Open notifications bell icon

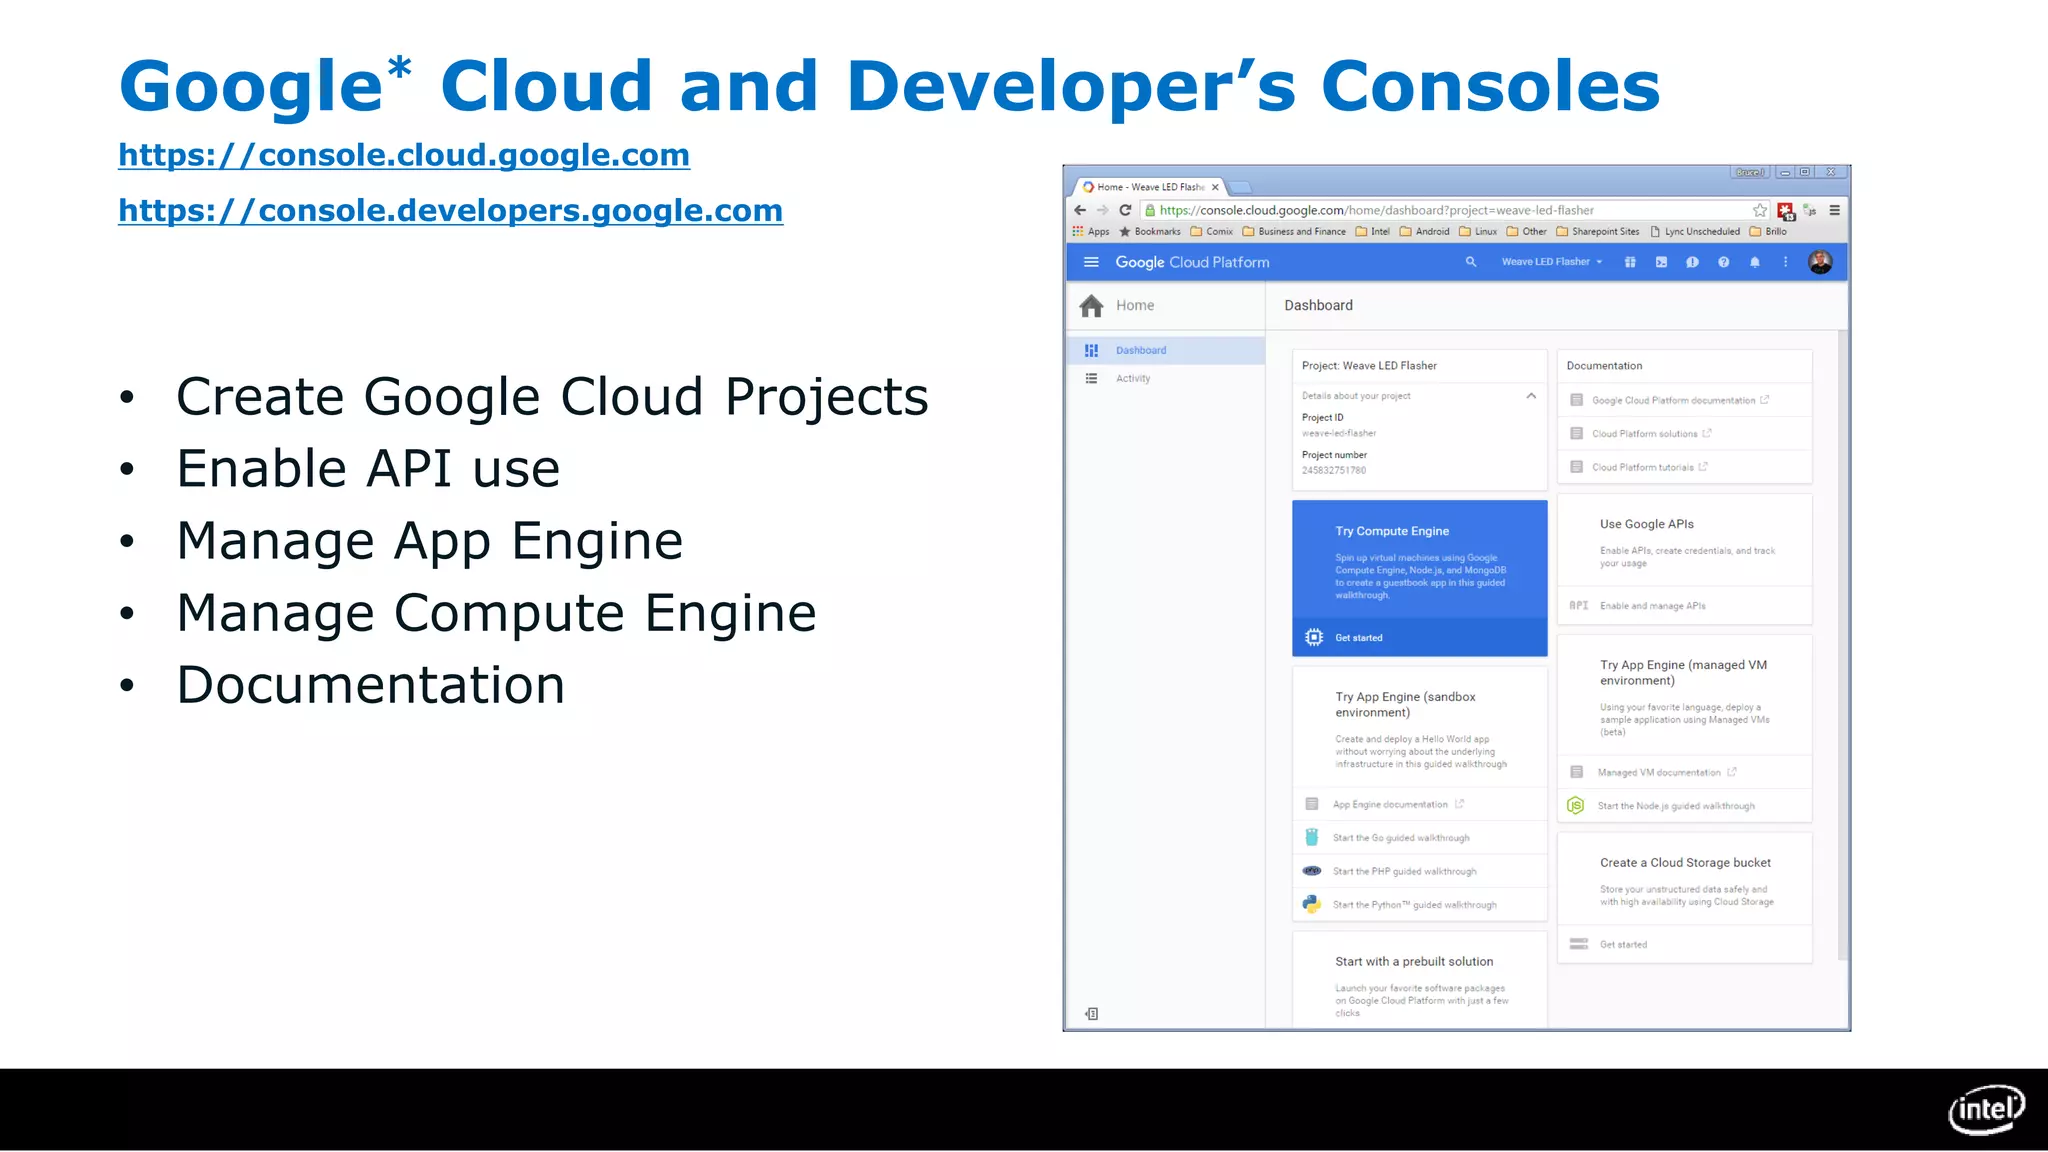tap(1754, 262)
